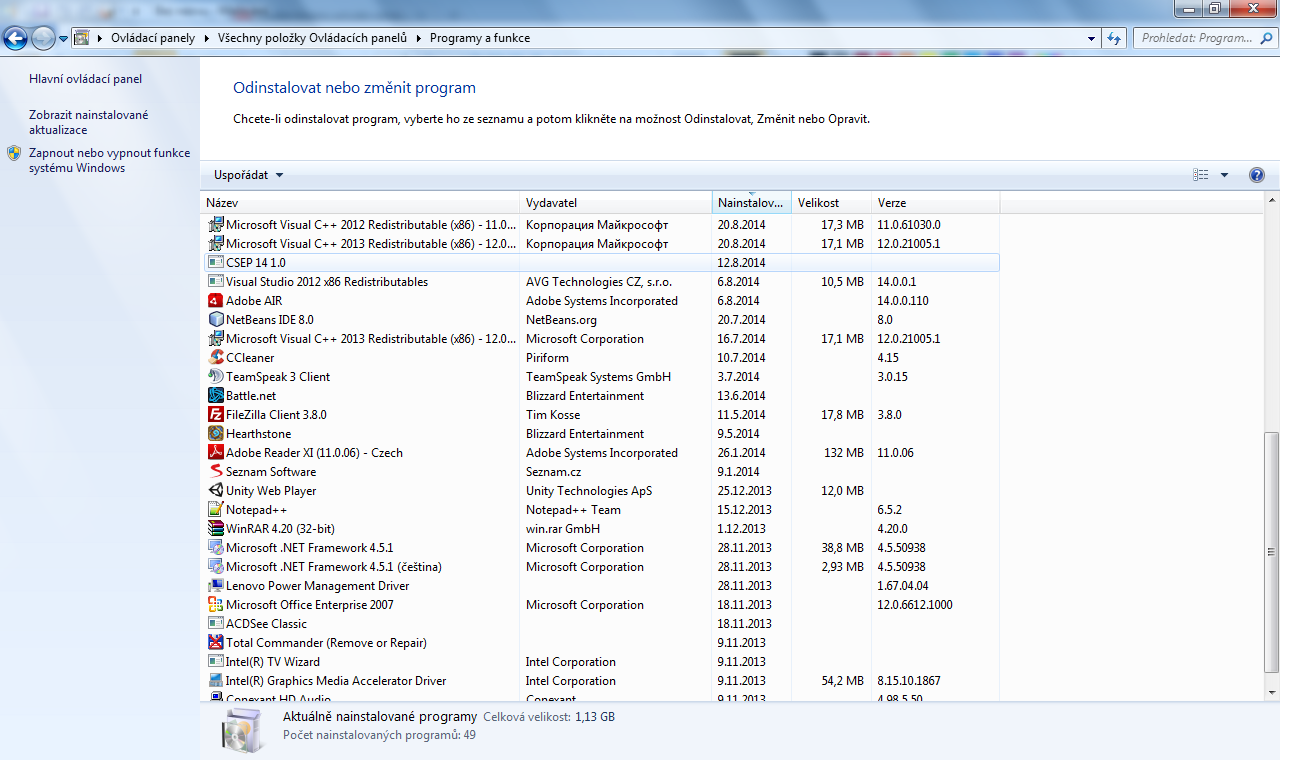1312x760 pixels.
Task: Sort by the Verze column header
Action: tap(936, 203)
